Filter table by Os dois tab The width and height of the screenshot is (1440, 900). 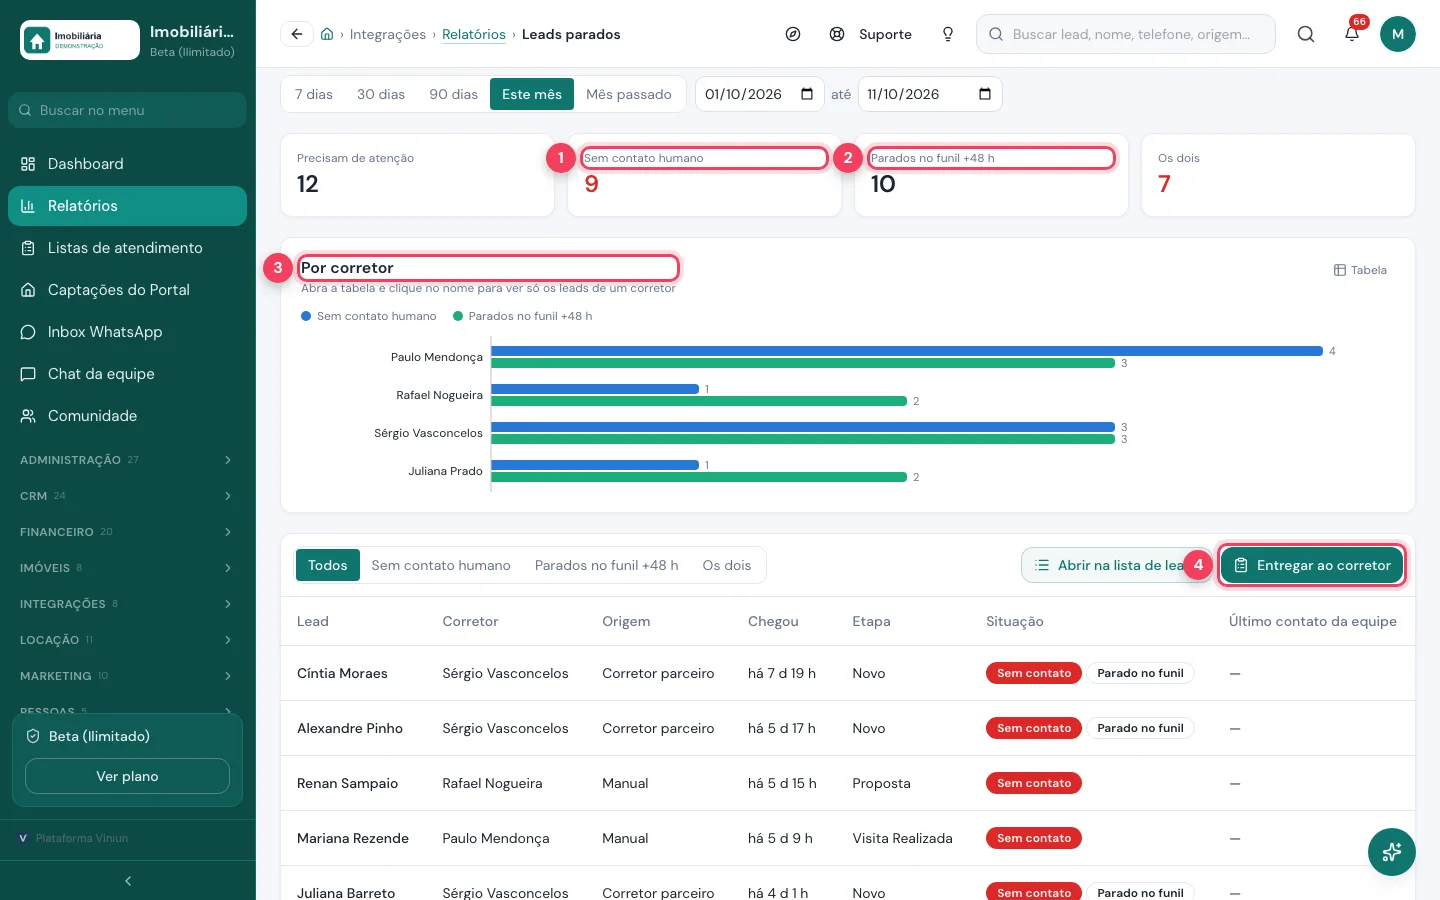pyautogui.click(x=727, y=565)
